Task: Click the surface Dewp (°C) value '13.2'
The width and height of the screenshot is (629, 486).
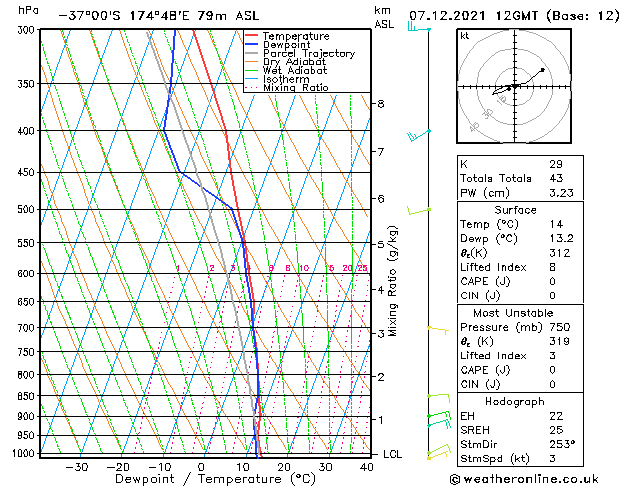Action: click(x=561, y=239)
